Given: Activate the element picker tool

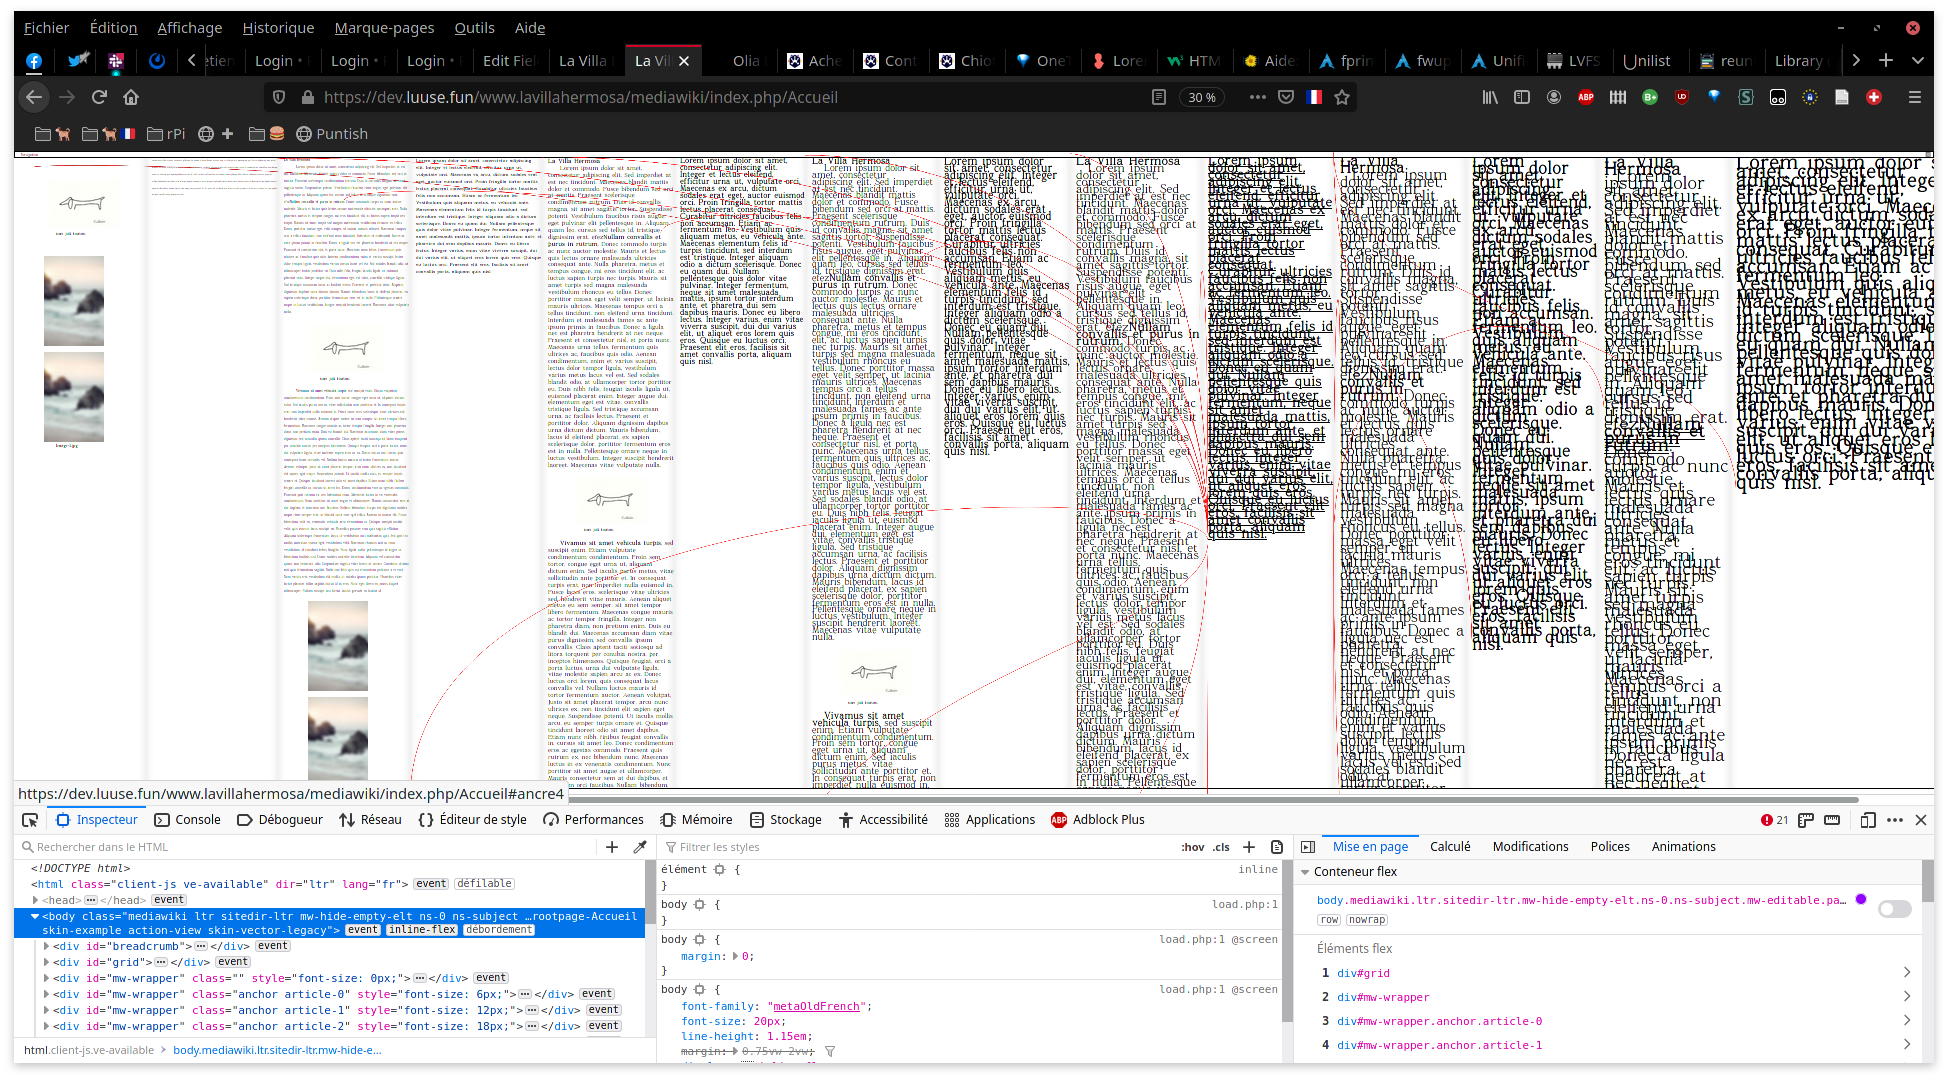Looking at the screenshot, I should [30, 820].
